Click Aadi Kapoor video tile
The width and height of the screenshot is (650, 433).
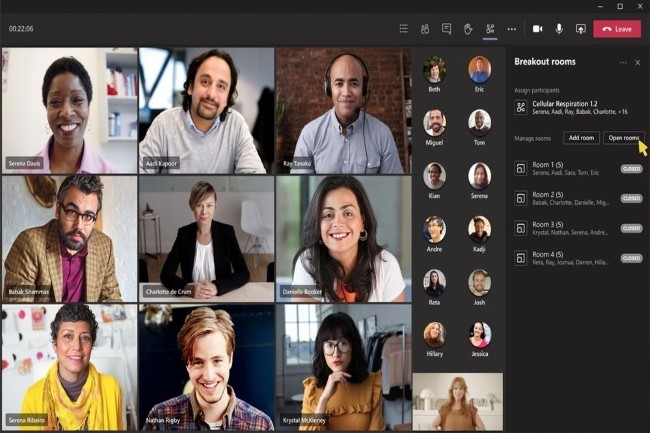coord(206,110)
